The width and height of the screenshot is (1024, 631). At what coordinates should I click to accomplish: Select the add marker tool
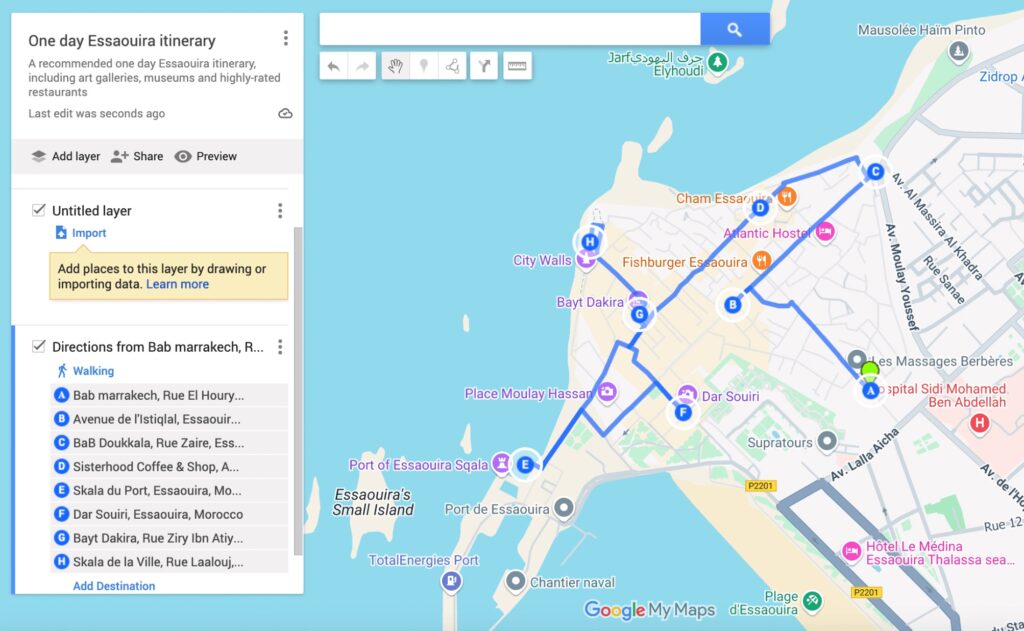pos(424,66)
